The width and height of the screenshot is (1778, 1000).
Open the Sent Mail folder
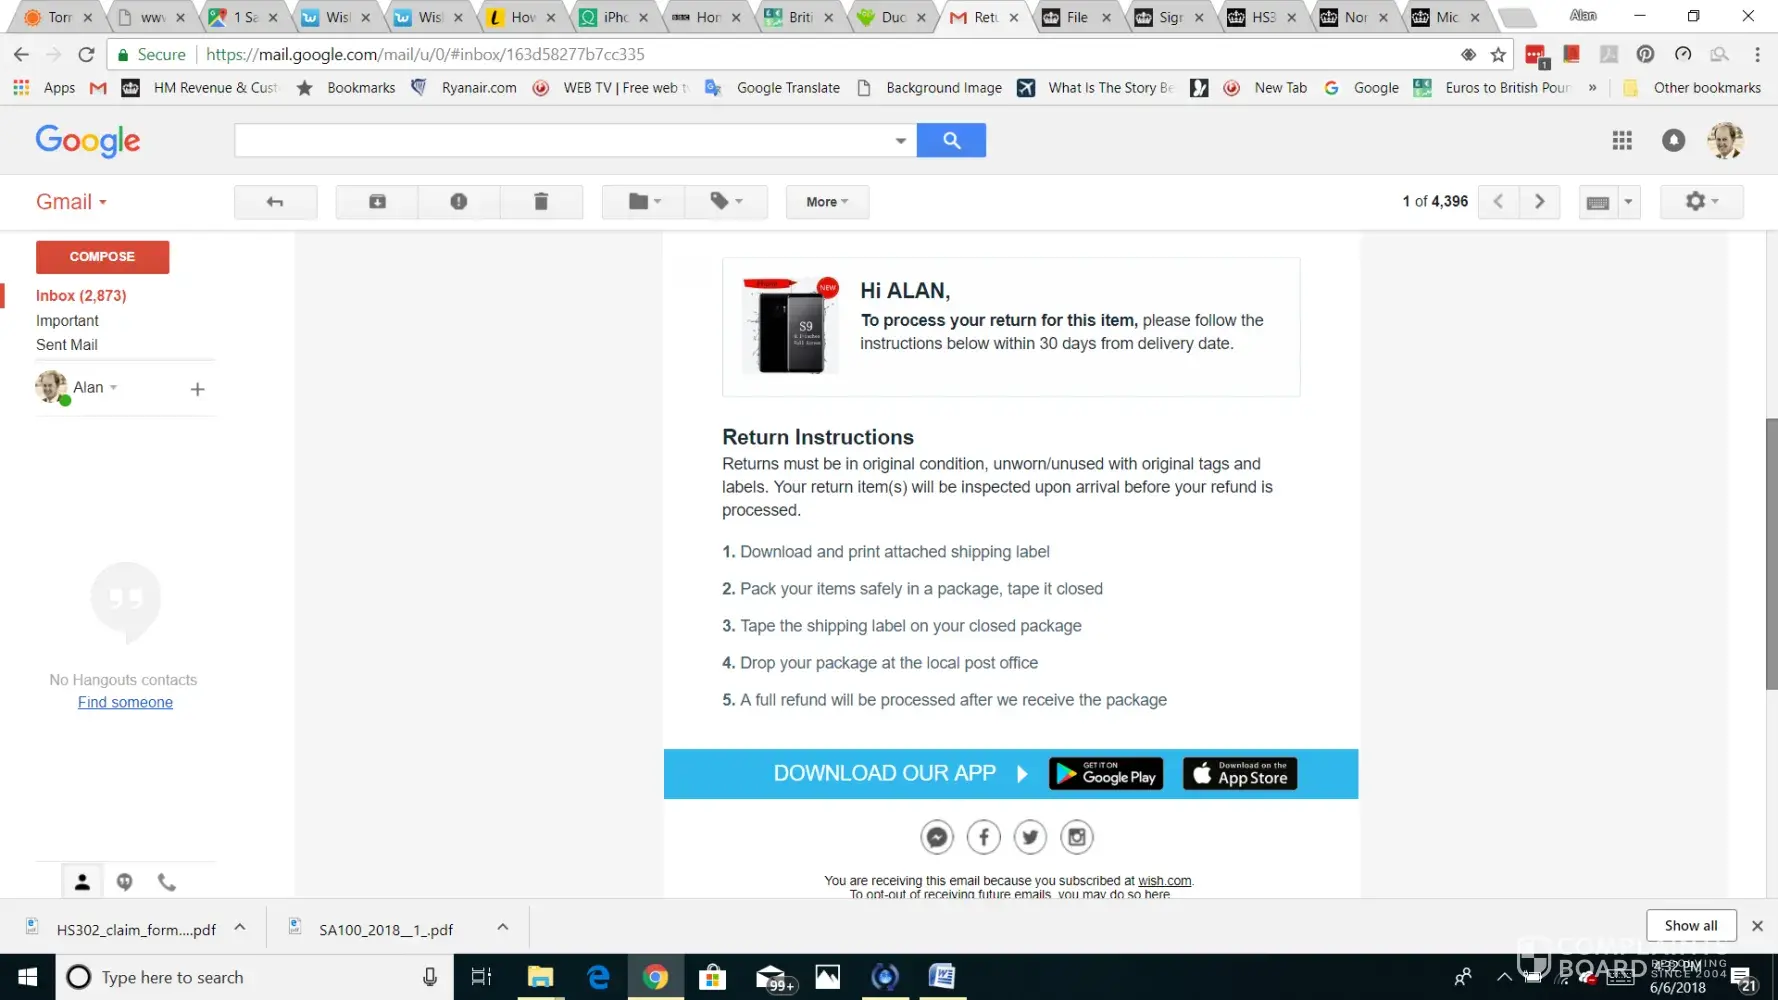(x=67, y=345)
